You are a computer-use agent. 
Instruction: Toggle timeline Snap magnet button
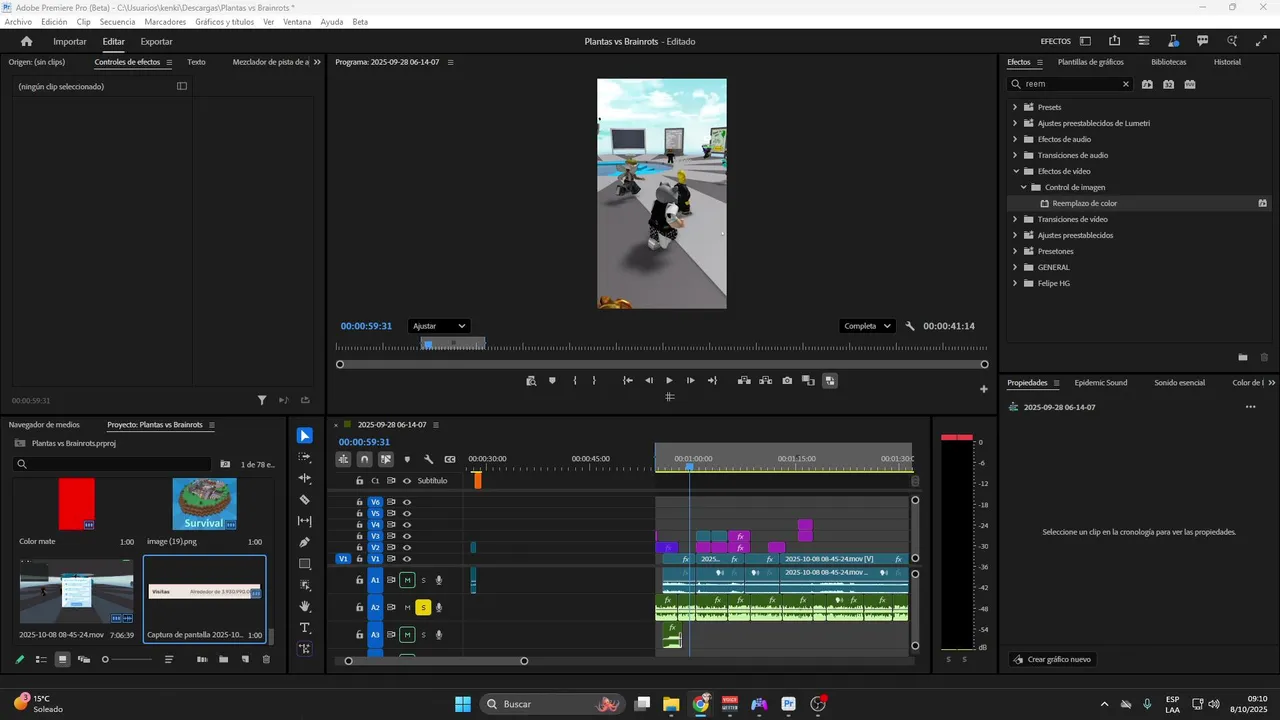(364, 460)
